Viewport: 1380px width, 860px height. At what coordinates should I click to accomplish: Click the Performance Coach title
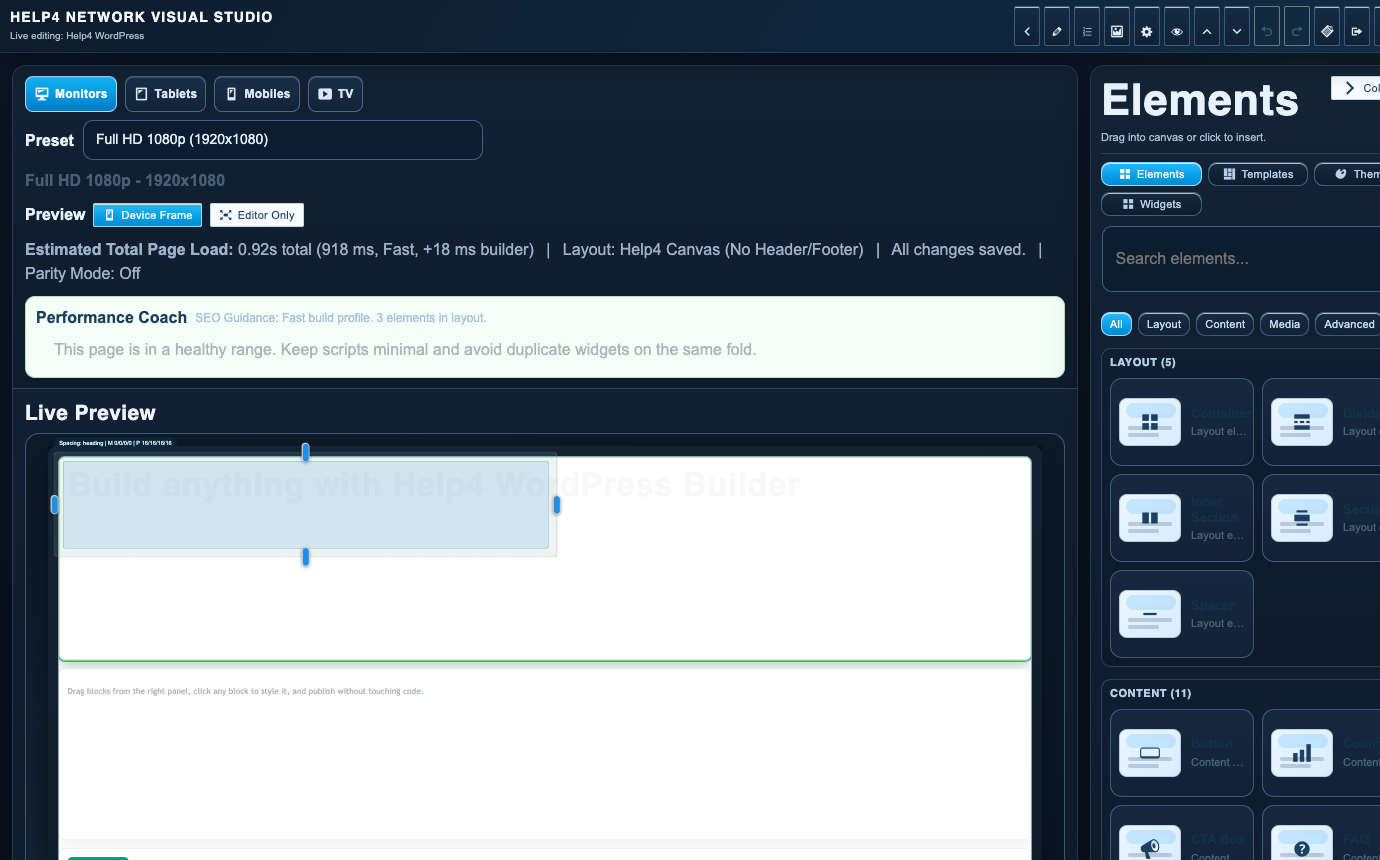111,317
